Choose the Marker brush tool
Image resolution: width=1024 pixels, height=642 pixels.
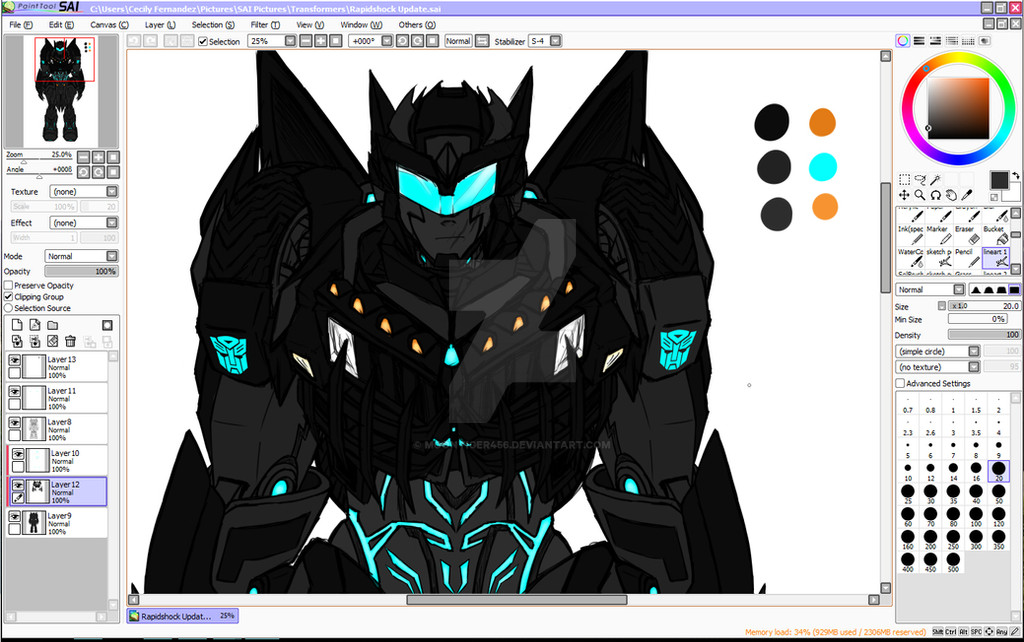click(937, 234)
